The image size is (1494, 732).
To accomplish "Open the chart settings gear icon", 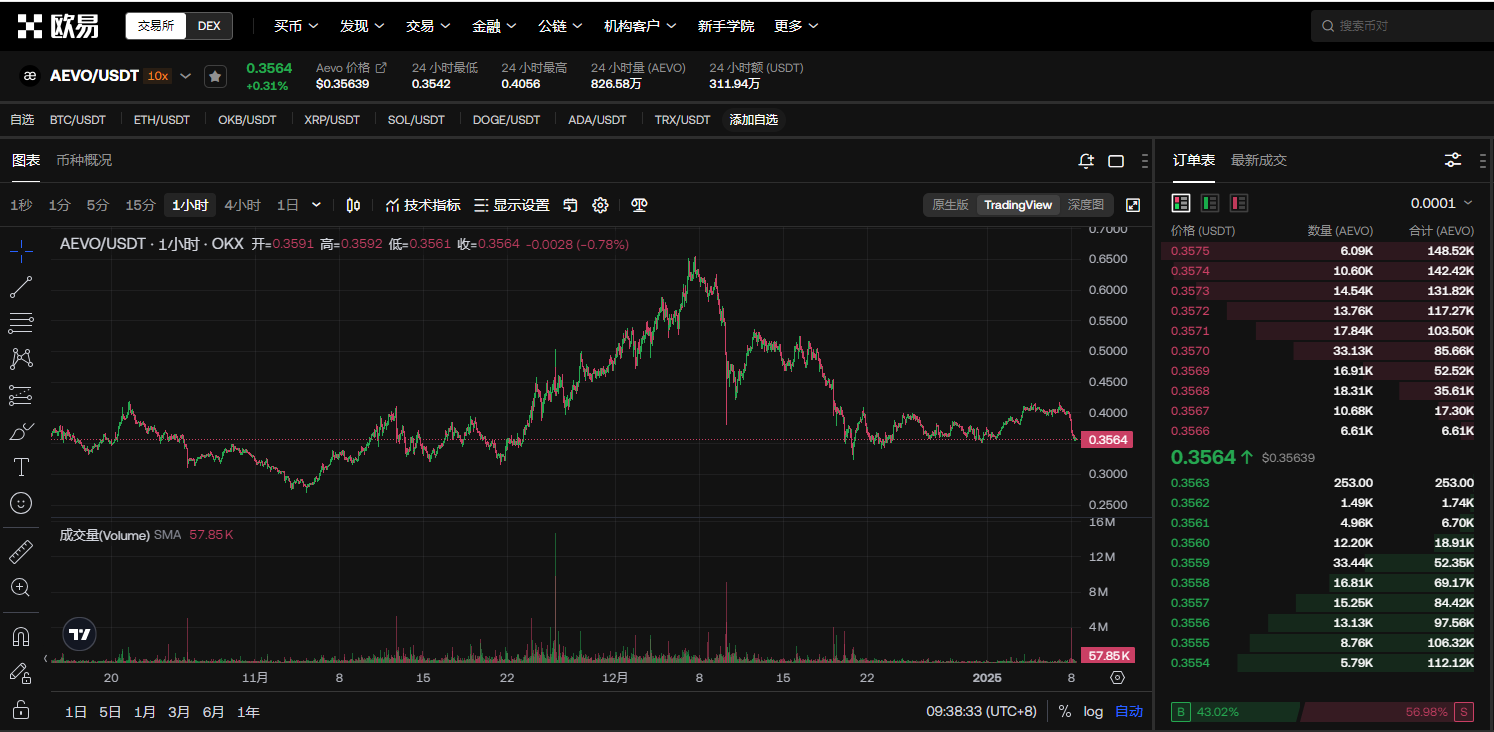I will 600,205.
